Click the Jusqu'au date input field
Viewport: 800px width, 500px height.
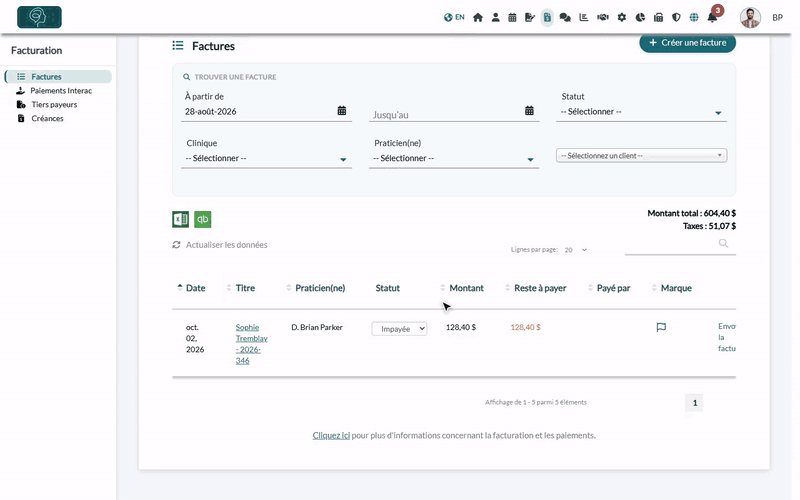[445, 115]
